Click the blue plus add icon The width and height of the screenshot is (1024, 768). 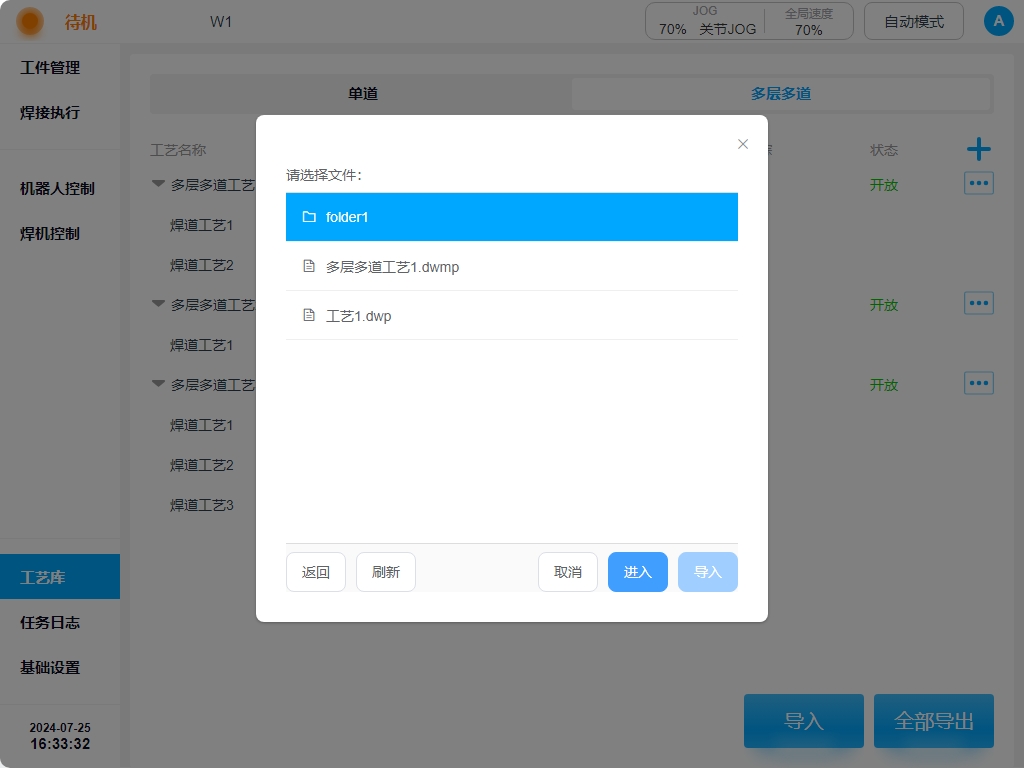pos(978,150)
